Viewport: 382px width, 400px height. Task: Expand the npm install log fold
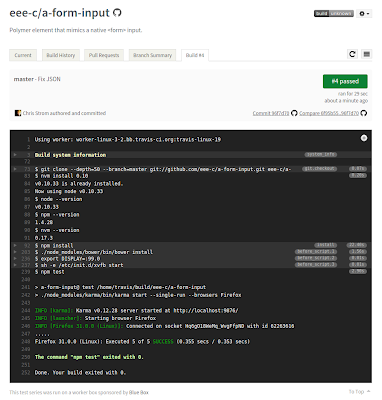(15, 246)
